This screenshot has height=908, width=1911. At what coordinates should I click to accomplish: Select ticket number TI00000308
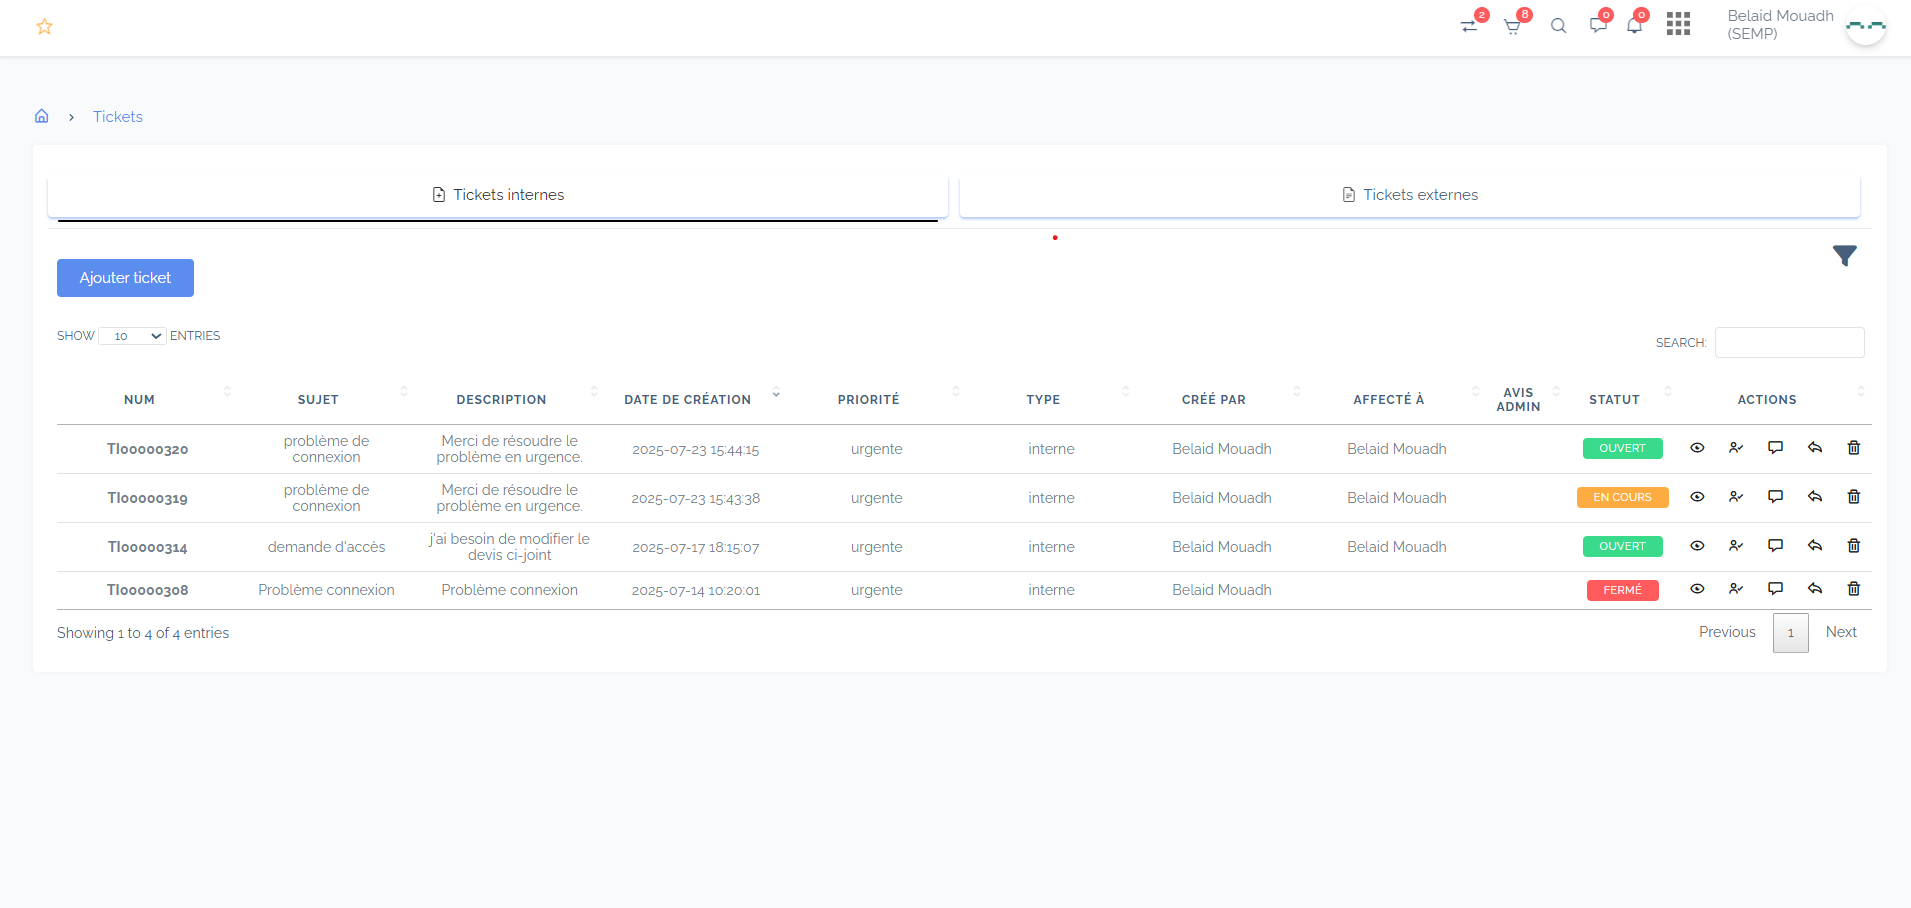click(x=148, y=591)
